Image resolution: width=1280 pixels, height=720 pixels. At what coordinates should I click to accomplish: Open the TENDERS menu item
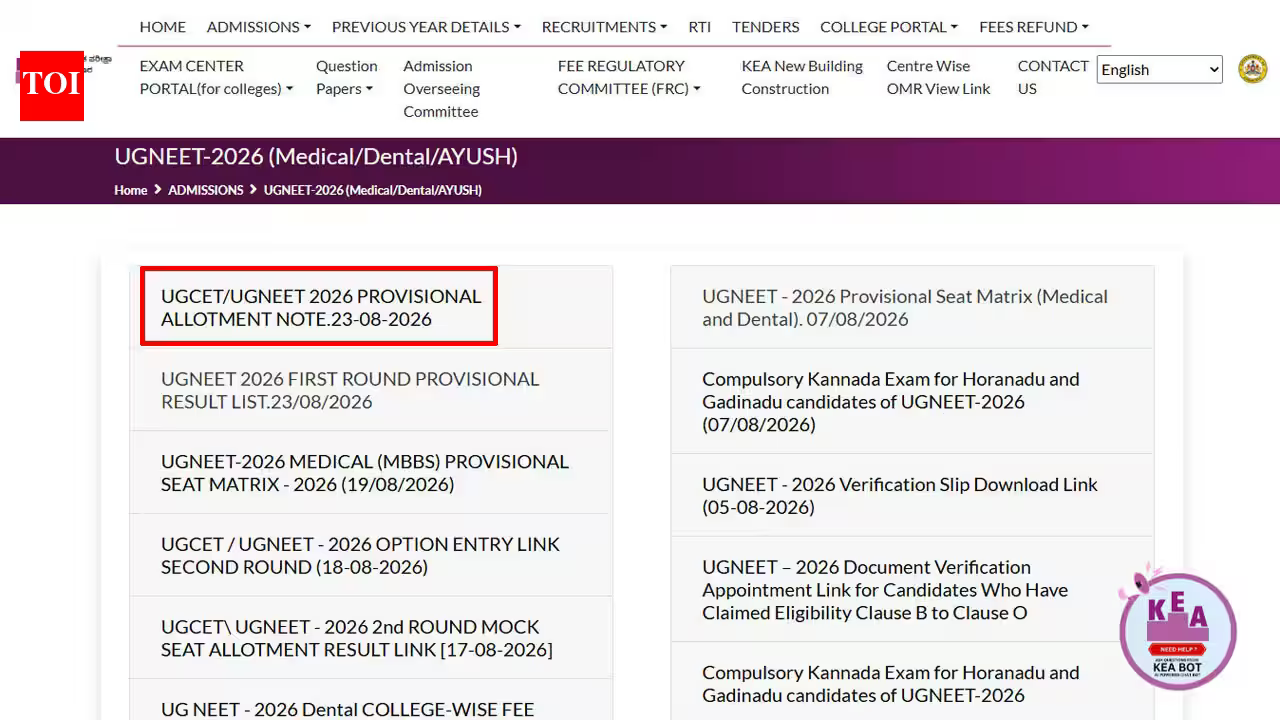[x=766, y=27]
